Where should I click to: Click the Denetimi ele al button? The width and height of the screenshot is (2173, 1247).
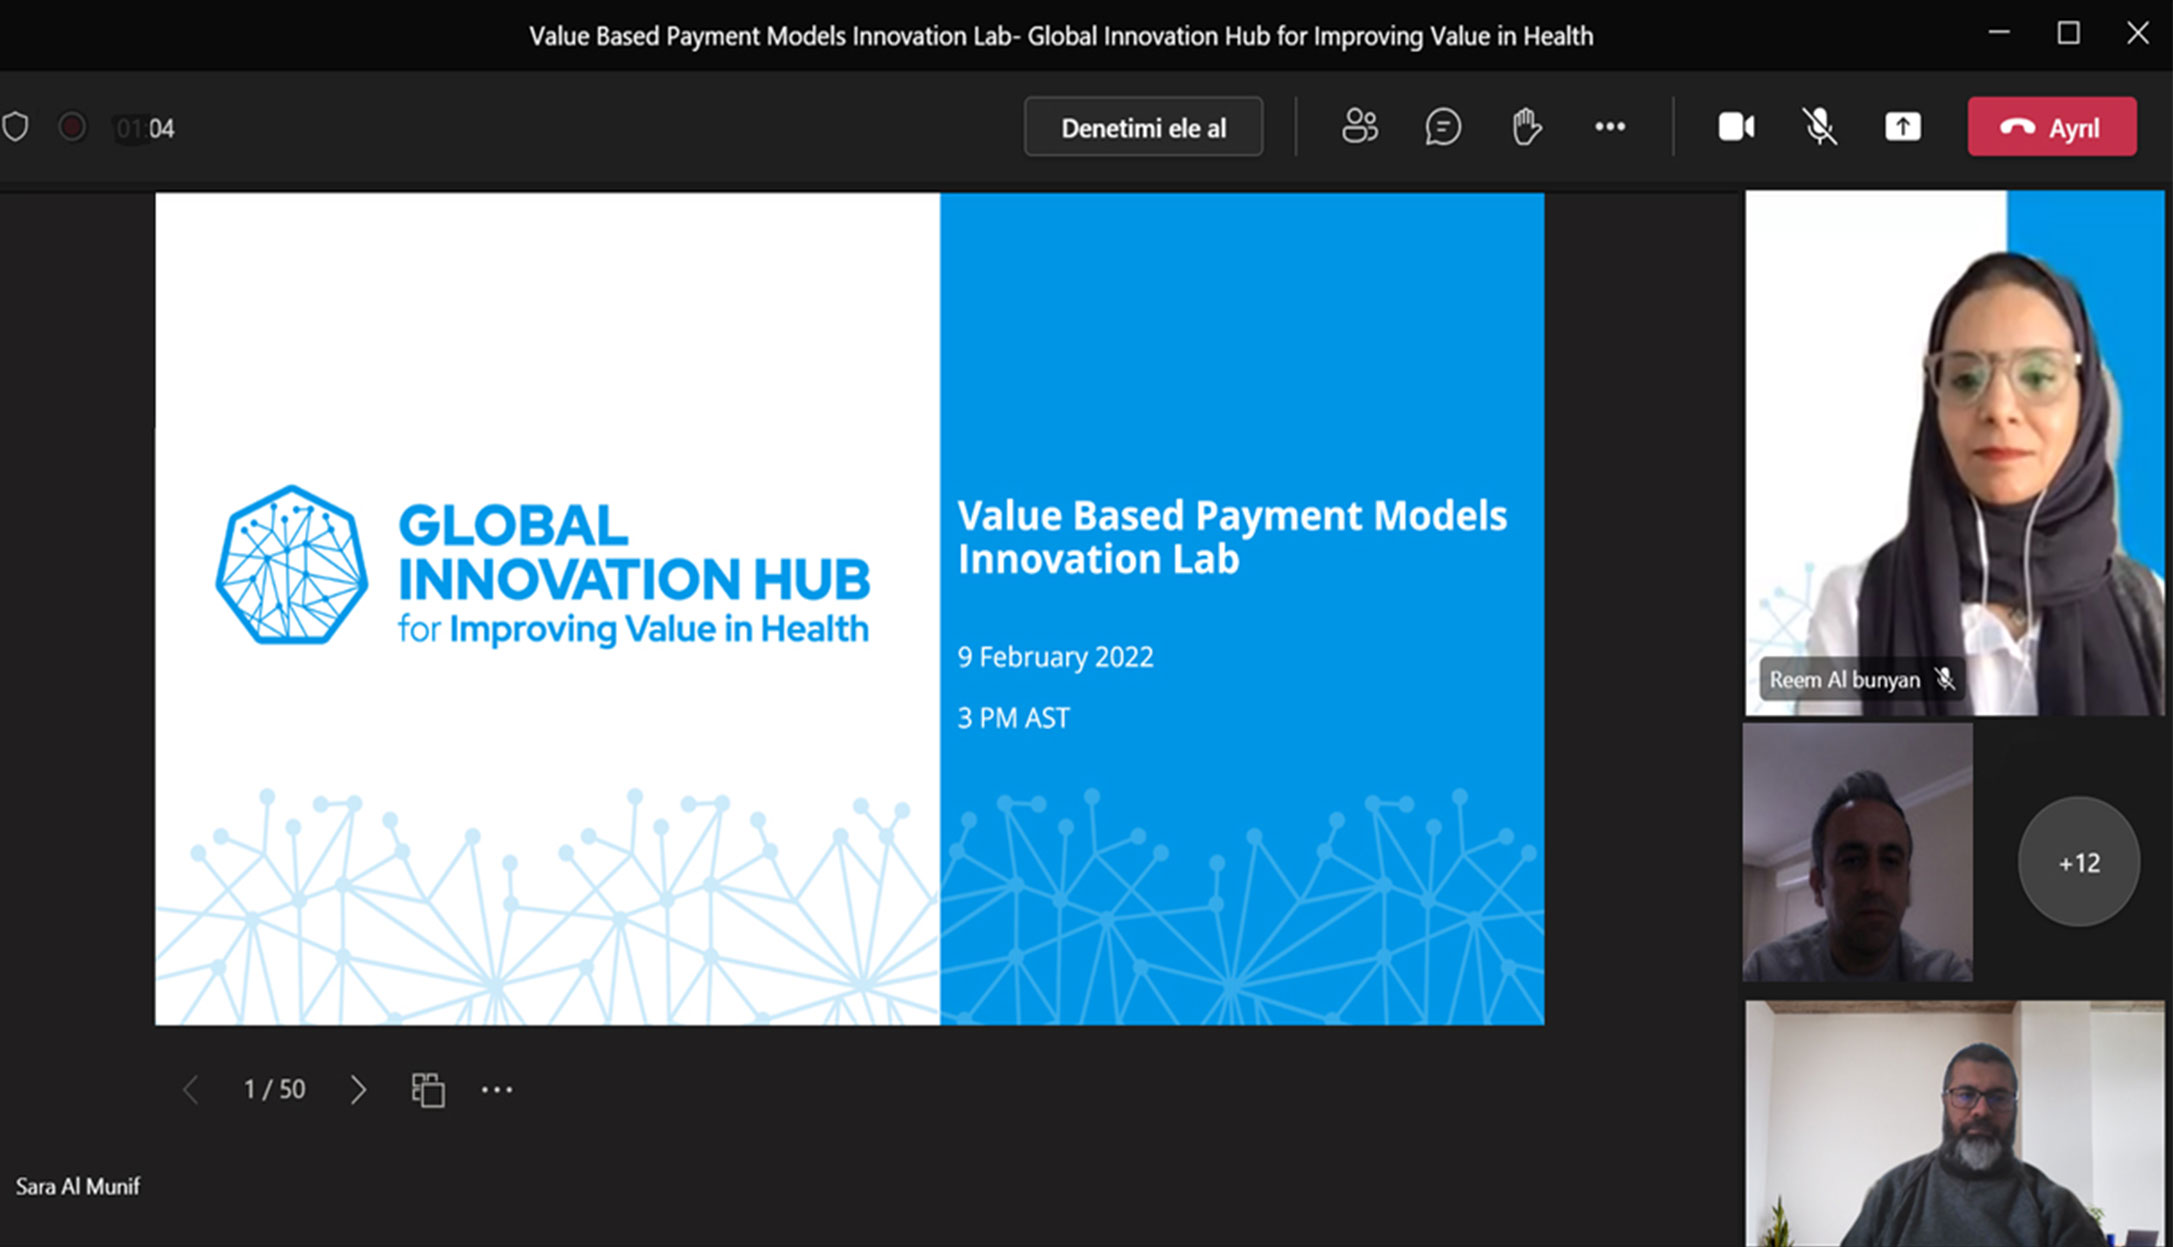(1143, 126)
